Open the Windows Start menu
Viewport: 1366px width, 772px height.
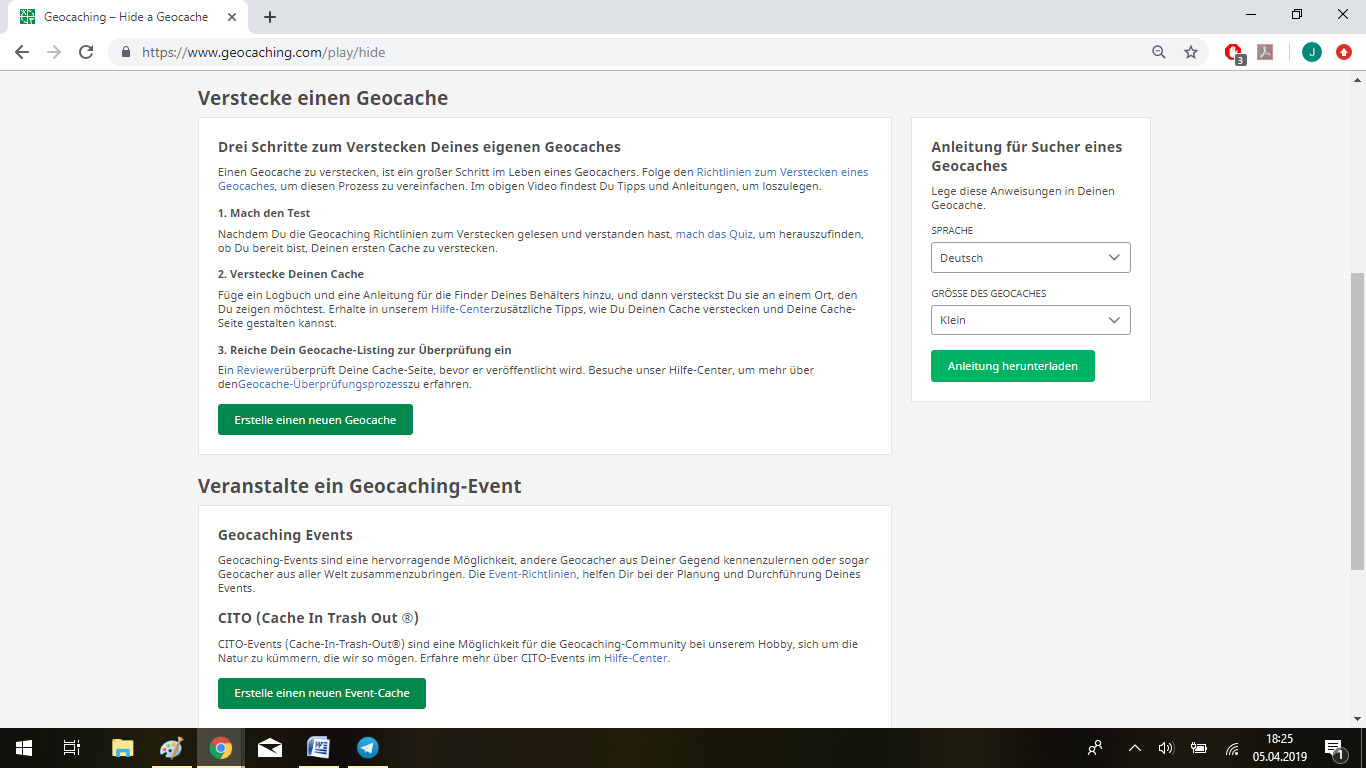point(24,748)
